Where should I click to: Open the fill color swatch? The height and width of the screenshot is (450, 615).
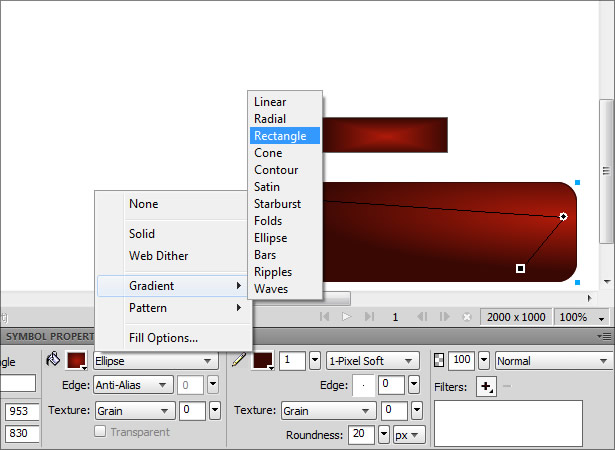76,361
